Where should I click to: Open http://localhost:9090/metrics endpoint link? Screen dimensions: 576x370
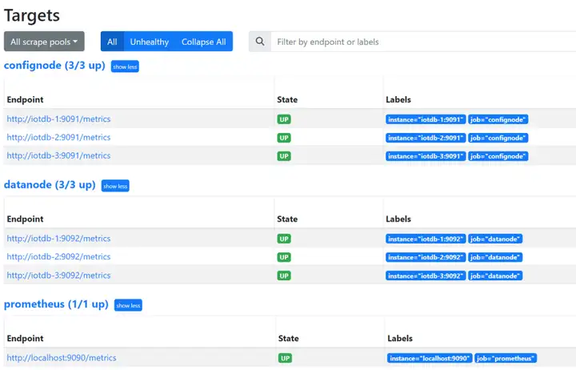point(61,358)
